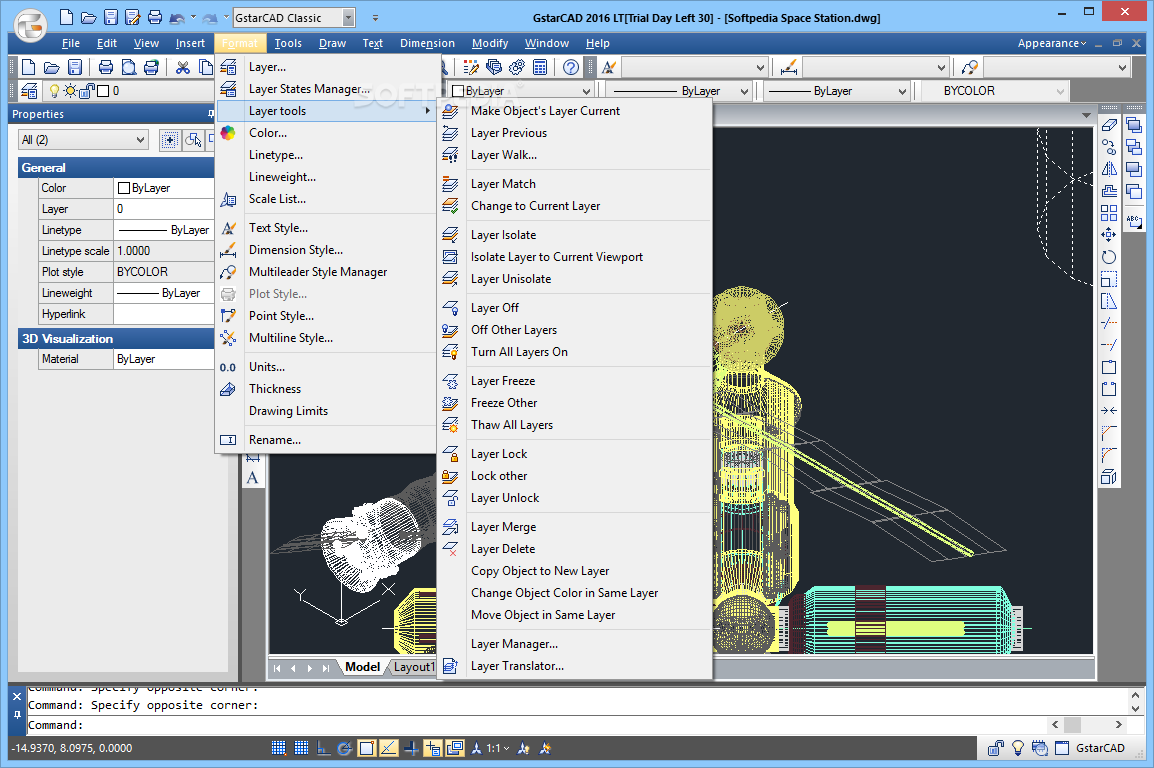Click Bring to Front draw order icon
Screen dimensions: 1154x768
click(x=1134, y=125)
